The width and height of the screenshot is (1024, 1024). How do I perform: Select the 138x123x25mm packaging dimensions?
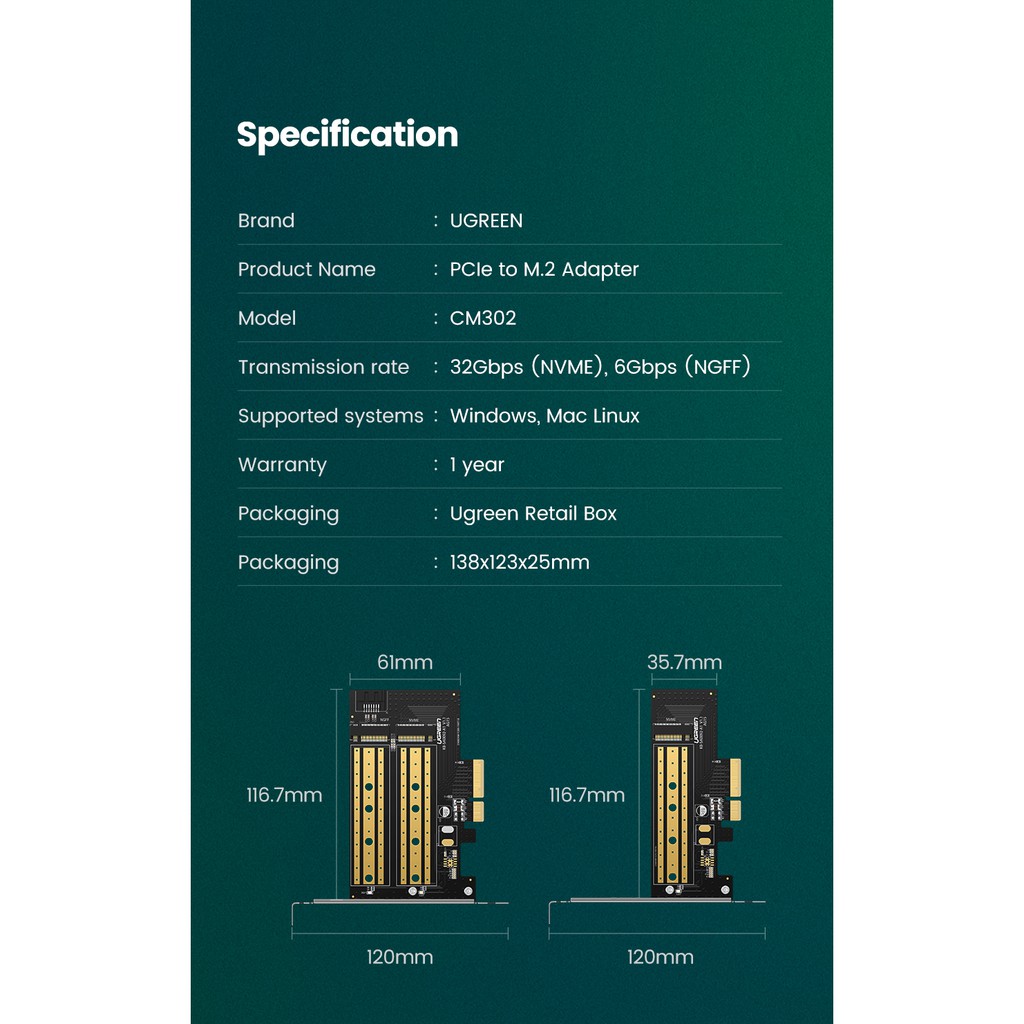[x=519, y=563]
